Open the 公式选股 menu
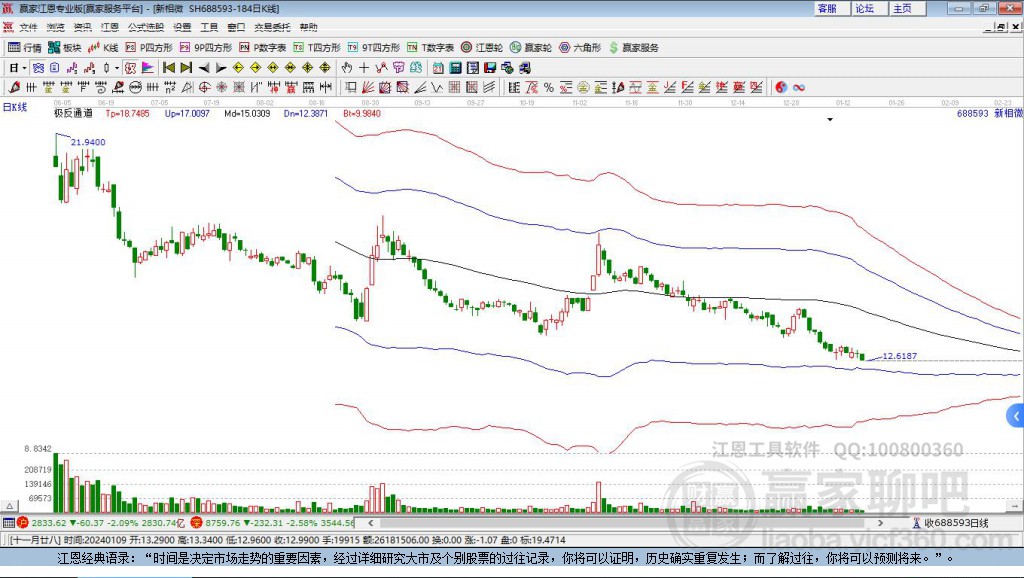This screenshot has height=578, width=1024. coord(146,27)
